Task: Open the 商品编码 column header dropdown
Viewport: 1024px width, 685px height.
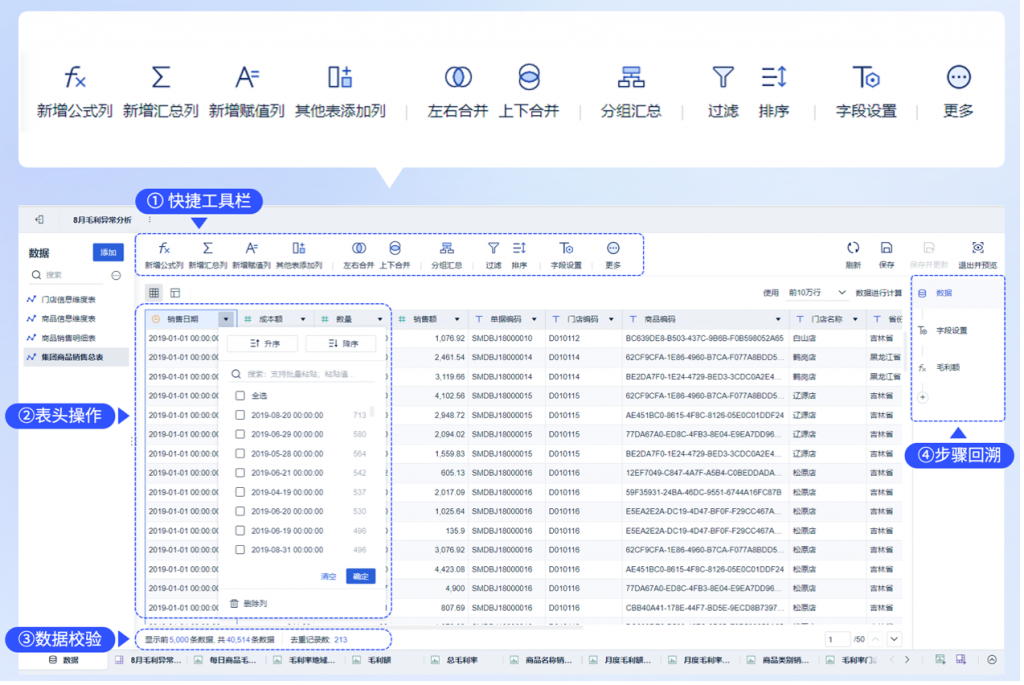Action: point(778,320)
